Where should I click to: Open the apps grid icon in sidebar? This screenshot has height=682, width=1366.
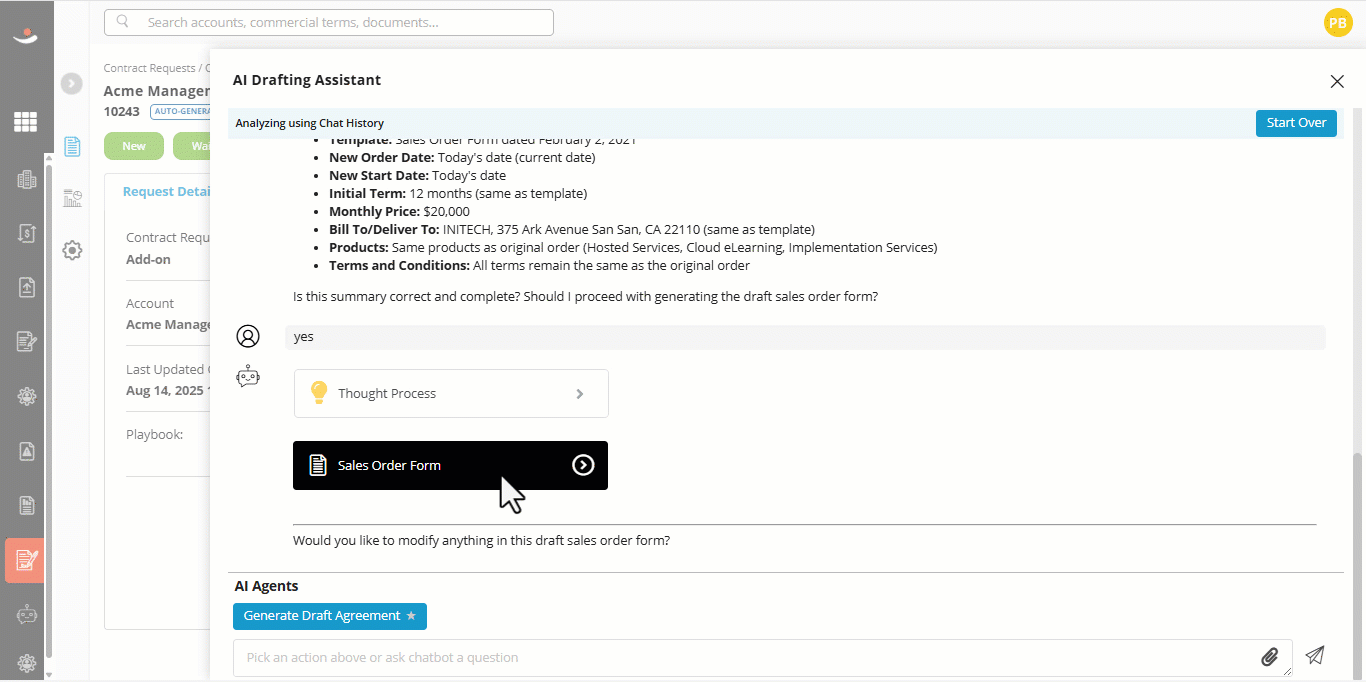(x=25, y=122)
